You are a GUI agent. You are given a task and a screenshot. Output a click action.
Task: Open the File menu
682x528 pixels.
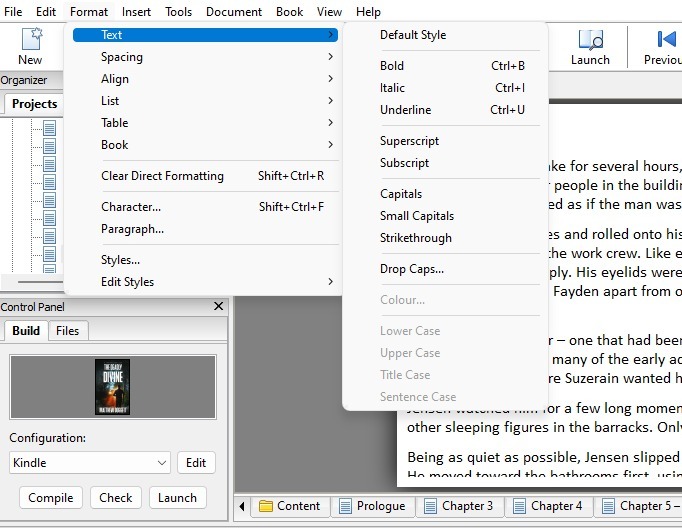point(13,12)
